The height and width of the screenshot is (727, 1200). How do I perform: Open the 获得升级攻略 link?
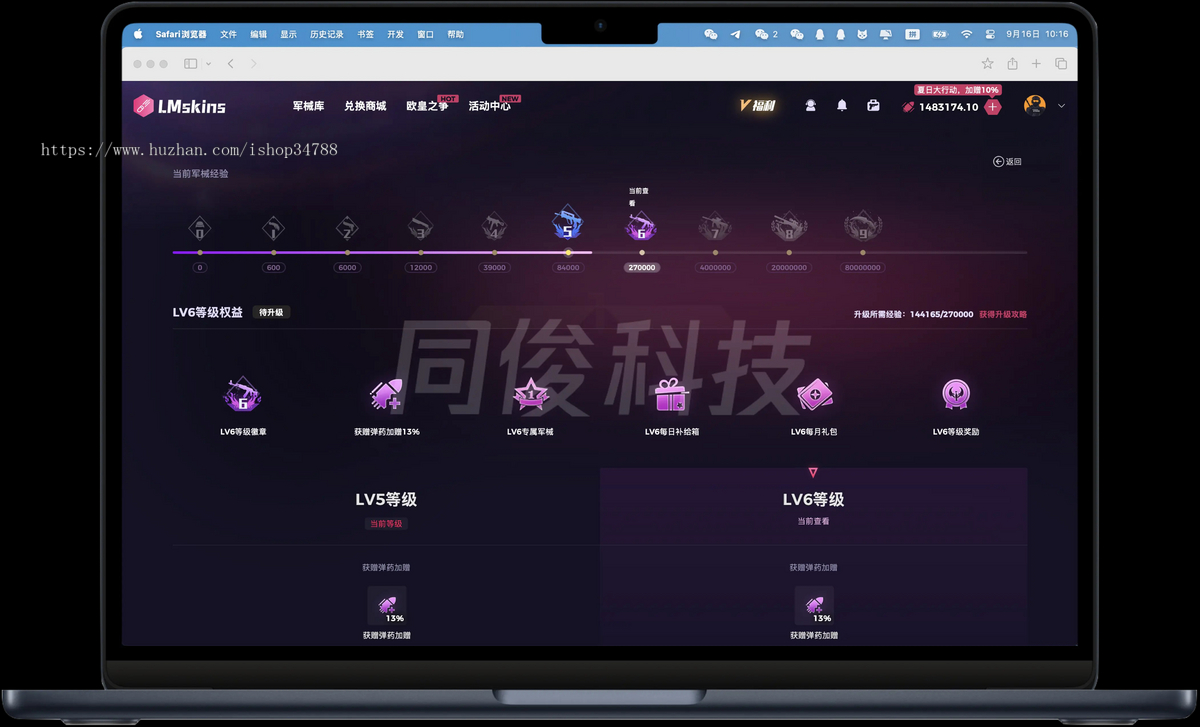click(1003, 314)
